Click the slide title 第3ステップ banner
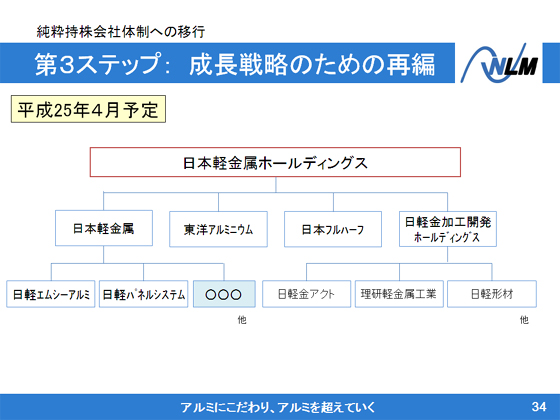Screen dimensions: 560x420 pyautogui.click(x=227, y=63)
